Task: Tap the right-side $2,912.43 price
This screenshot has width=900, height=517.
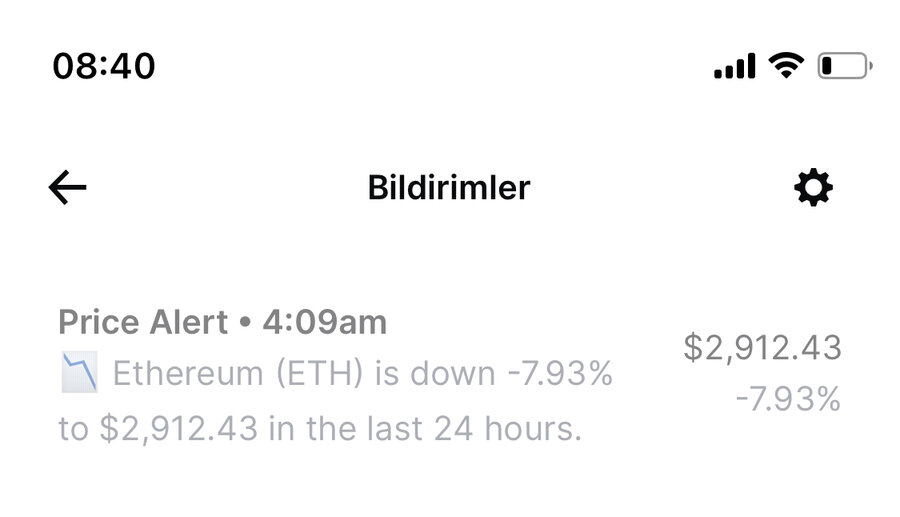Action: [x=762, y=348]
